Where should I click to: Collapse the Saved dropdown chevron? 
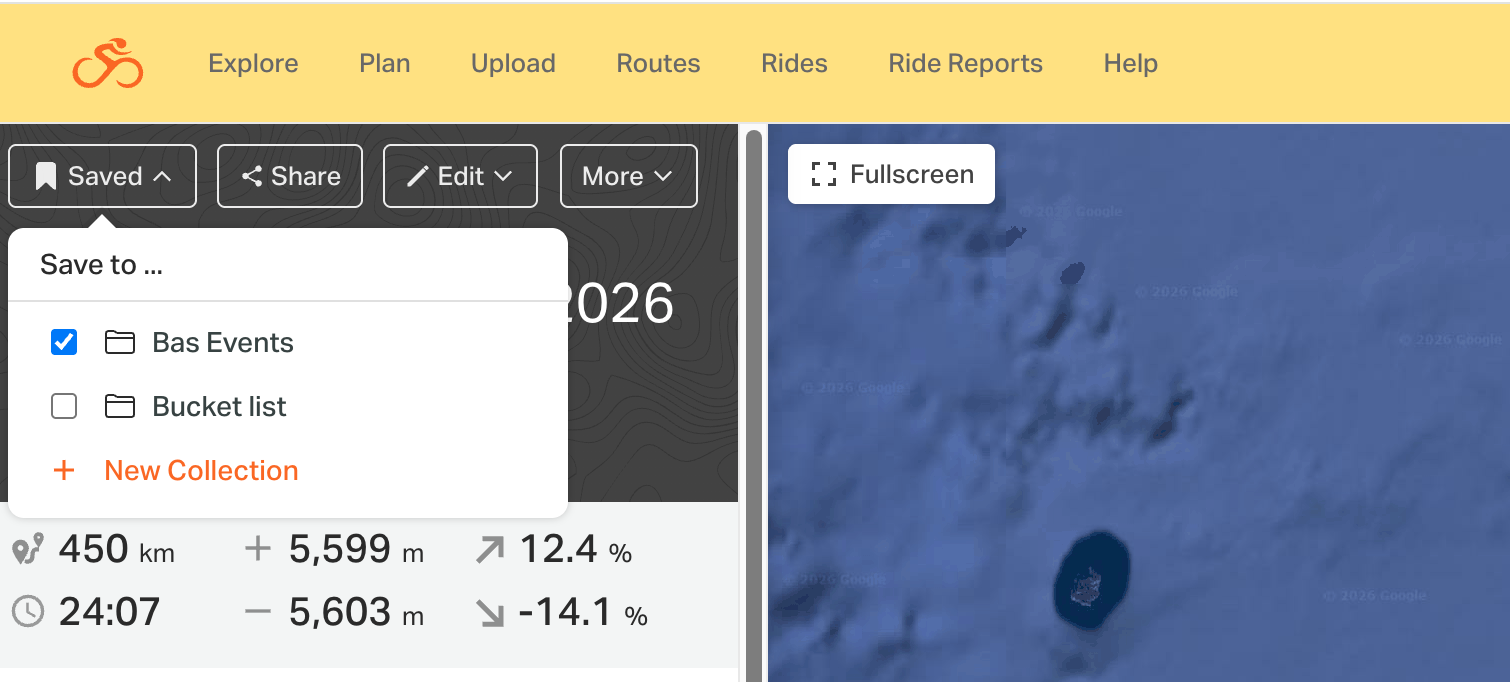pos(163,177)
